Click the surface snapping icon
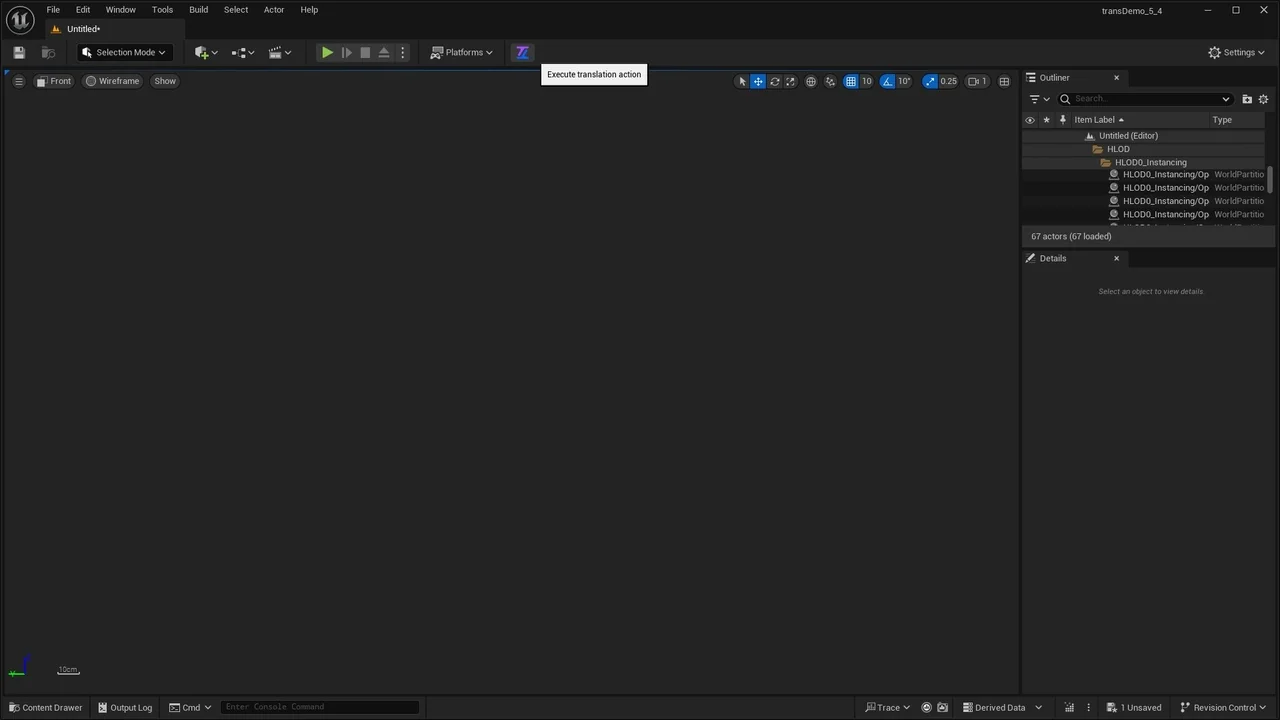The height and width of the screenshot is (720, 1280). (830, 81)
